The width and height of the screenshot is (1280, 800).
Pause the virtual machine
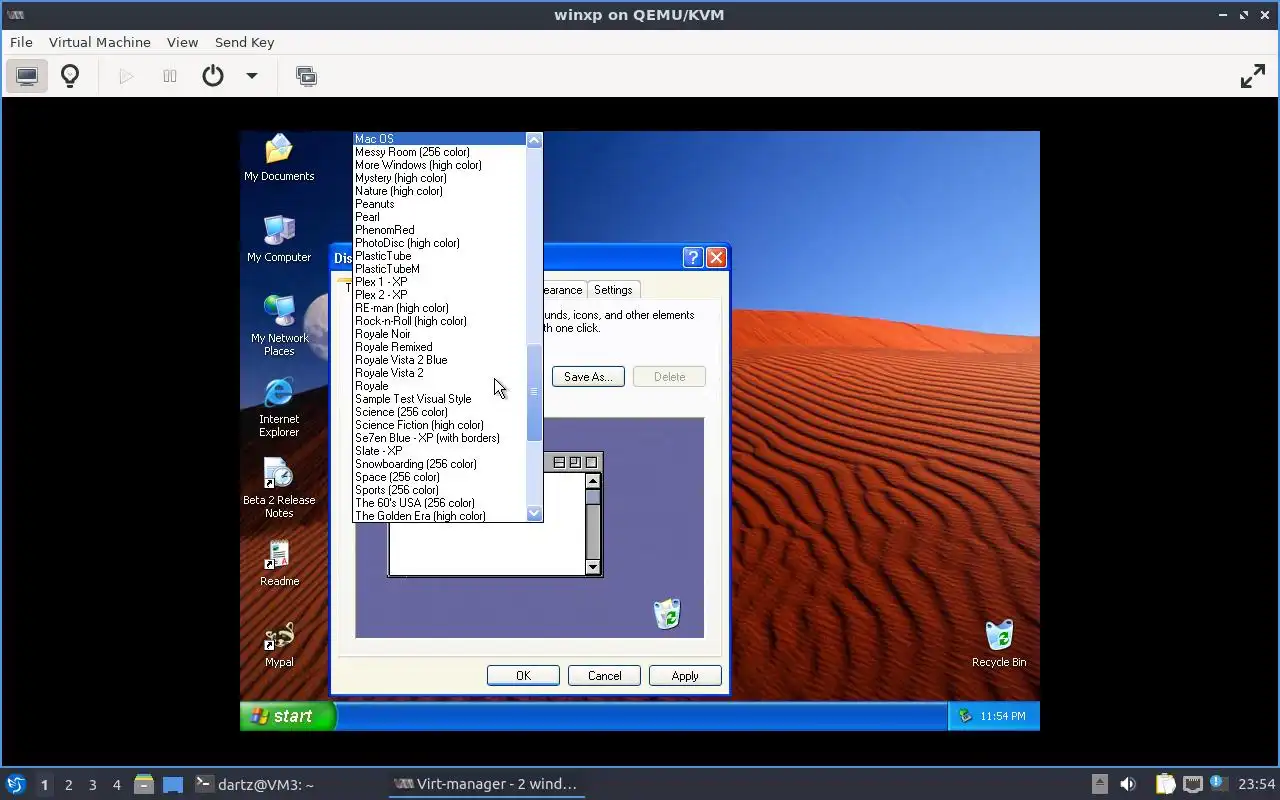pos(170,76)
